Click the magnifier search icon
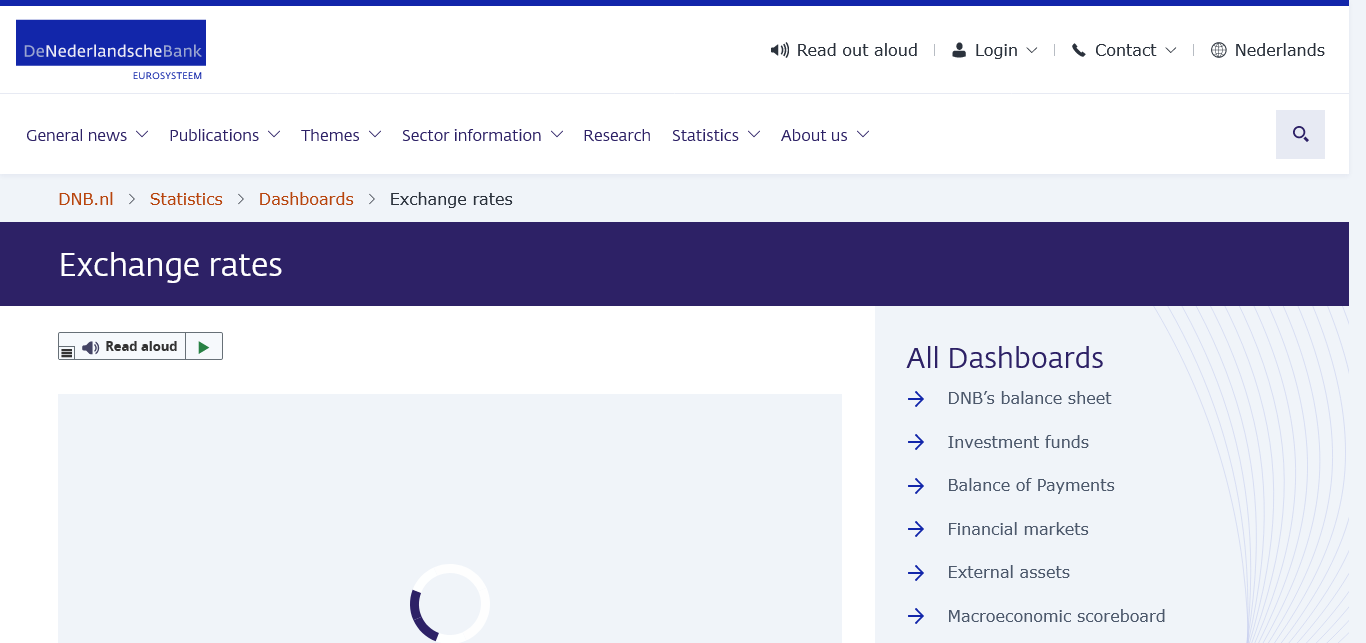The height and width of the screenshot is (643, 1366). (x=1300, y=134)
